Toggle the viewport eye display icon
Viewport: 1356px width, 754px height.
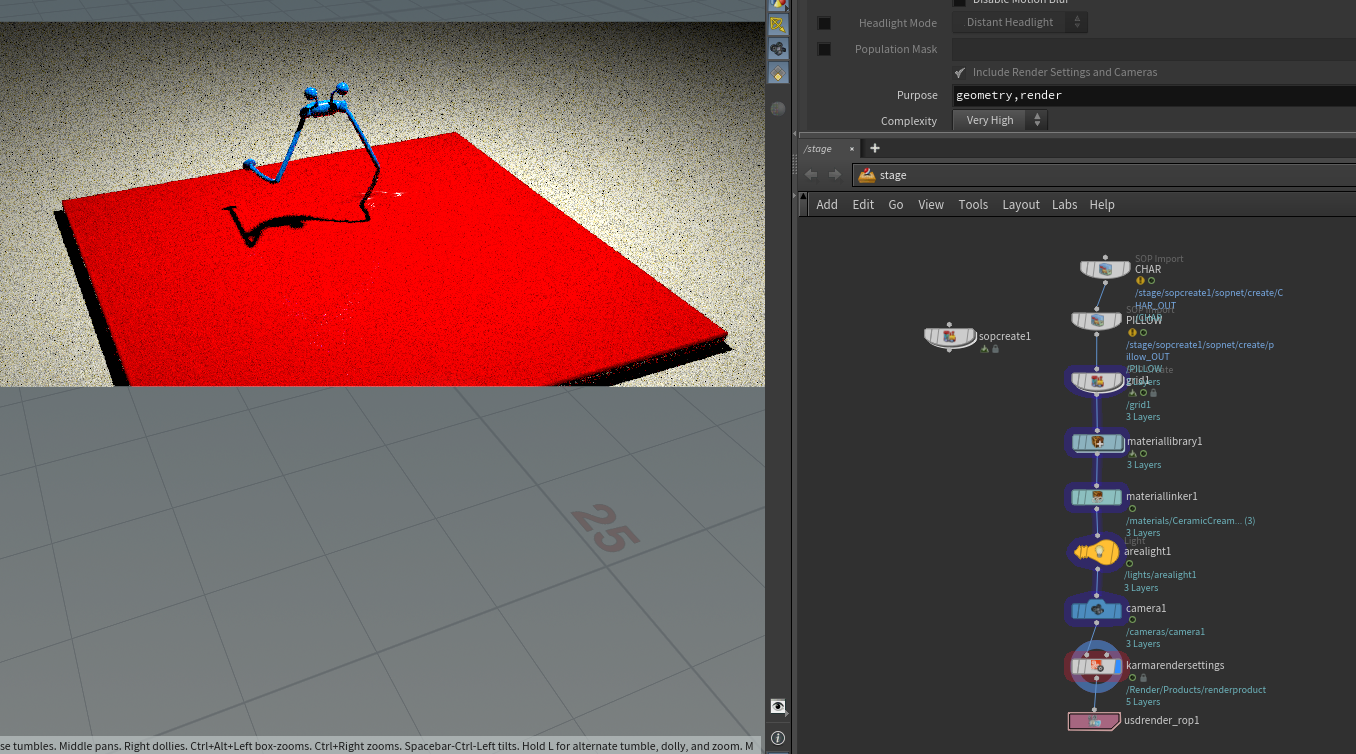pyautogui.click(x=778, y=706)
